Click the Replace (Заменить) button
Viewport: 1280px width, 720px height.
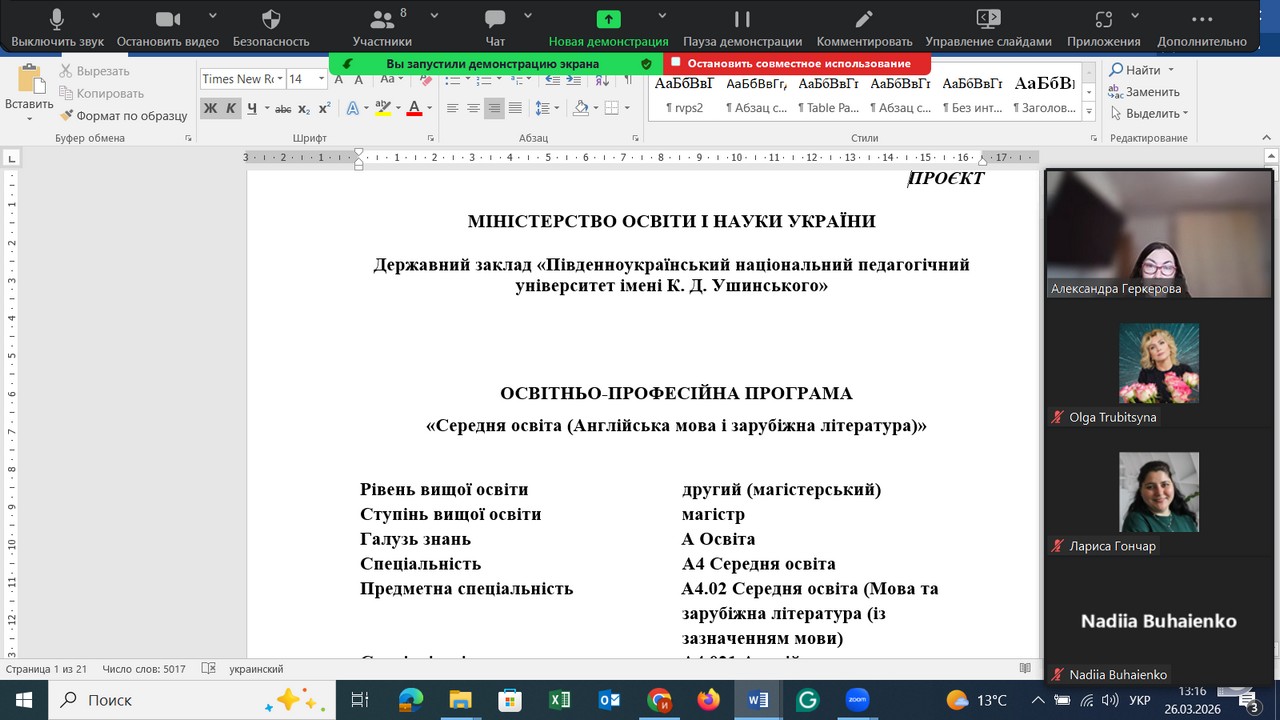pos(1144,92)
